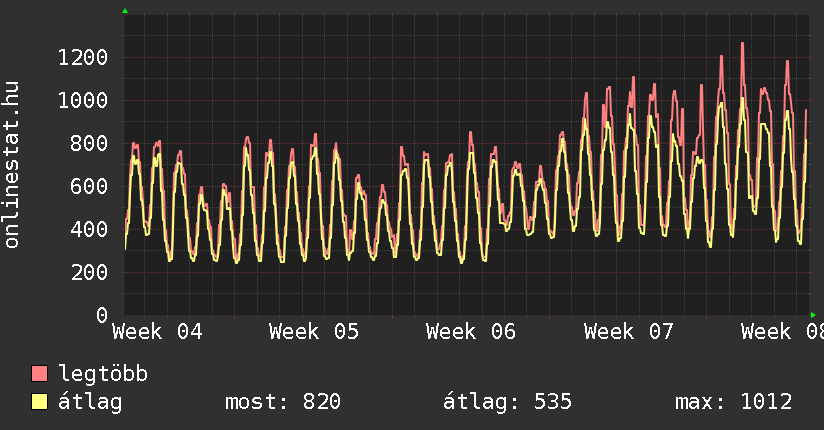Click the 0 value at the axis origin
The width and height of the screenshot is (824, 430).
(101, 315)
